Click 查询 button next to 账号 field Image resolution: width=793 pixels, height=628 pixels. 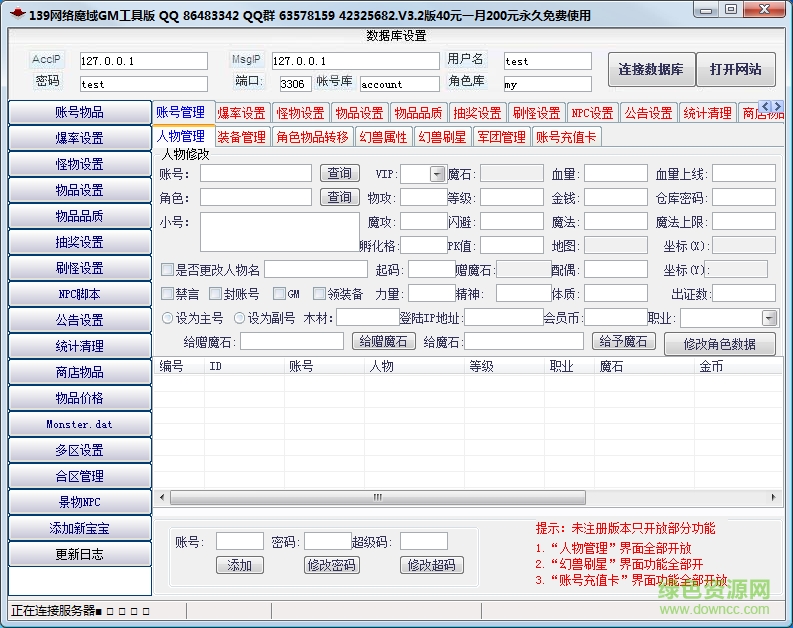340,173
